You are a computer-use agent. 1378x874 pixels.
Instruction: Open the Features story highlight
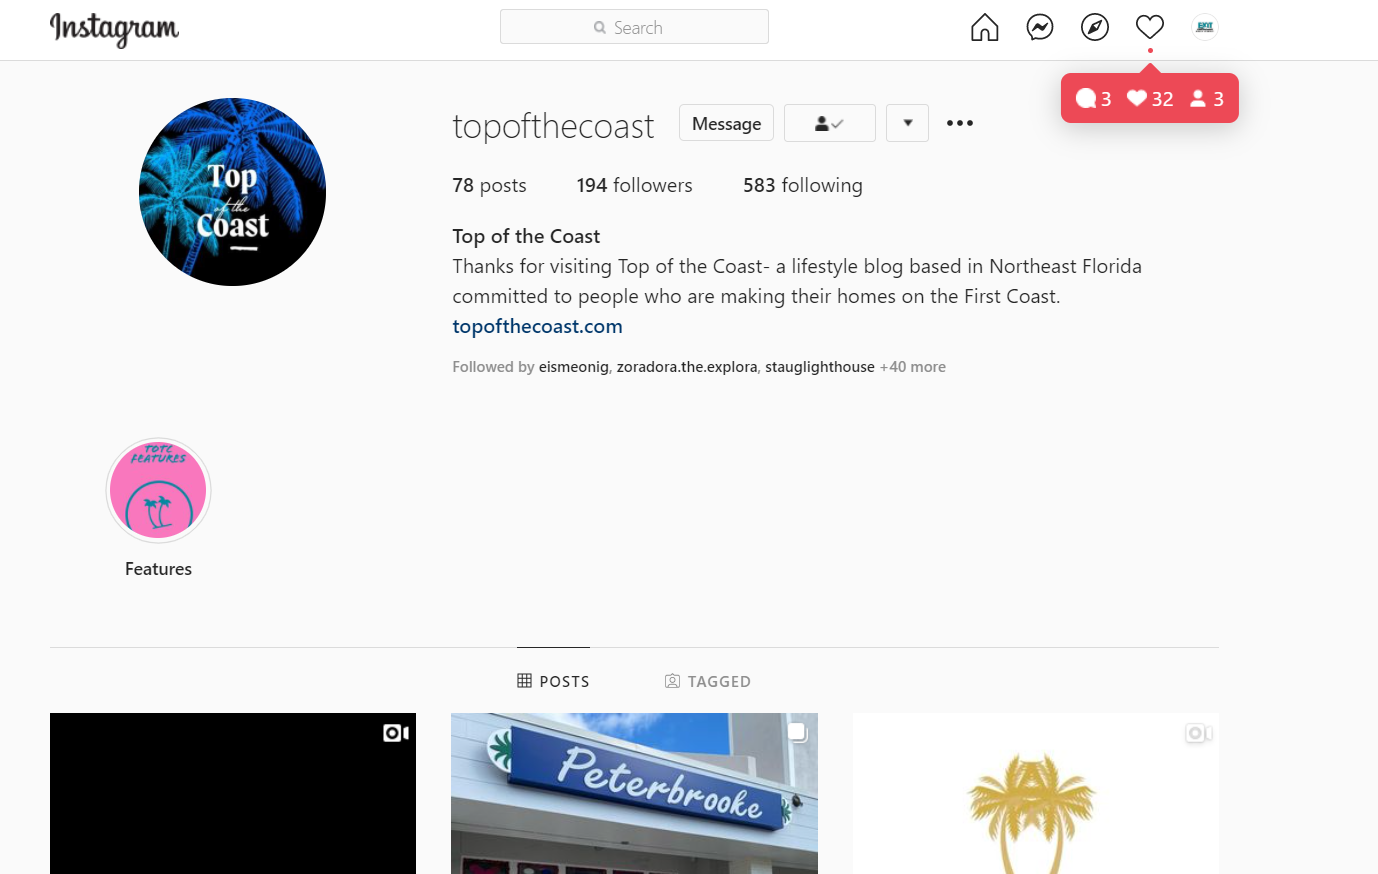pyautogui.click(x=158, y=490)
